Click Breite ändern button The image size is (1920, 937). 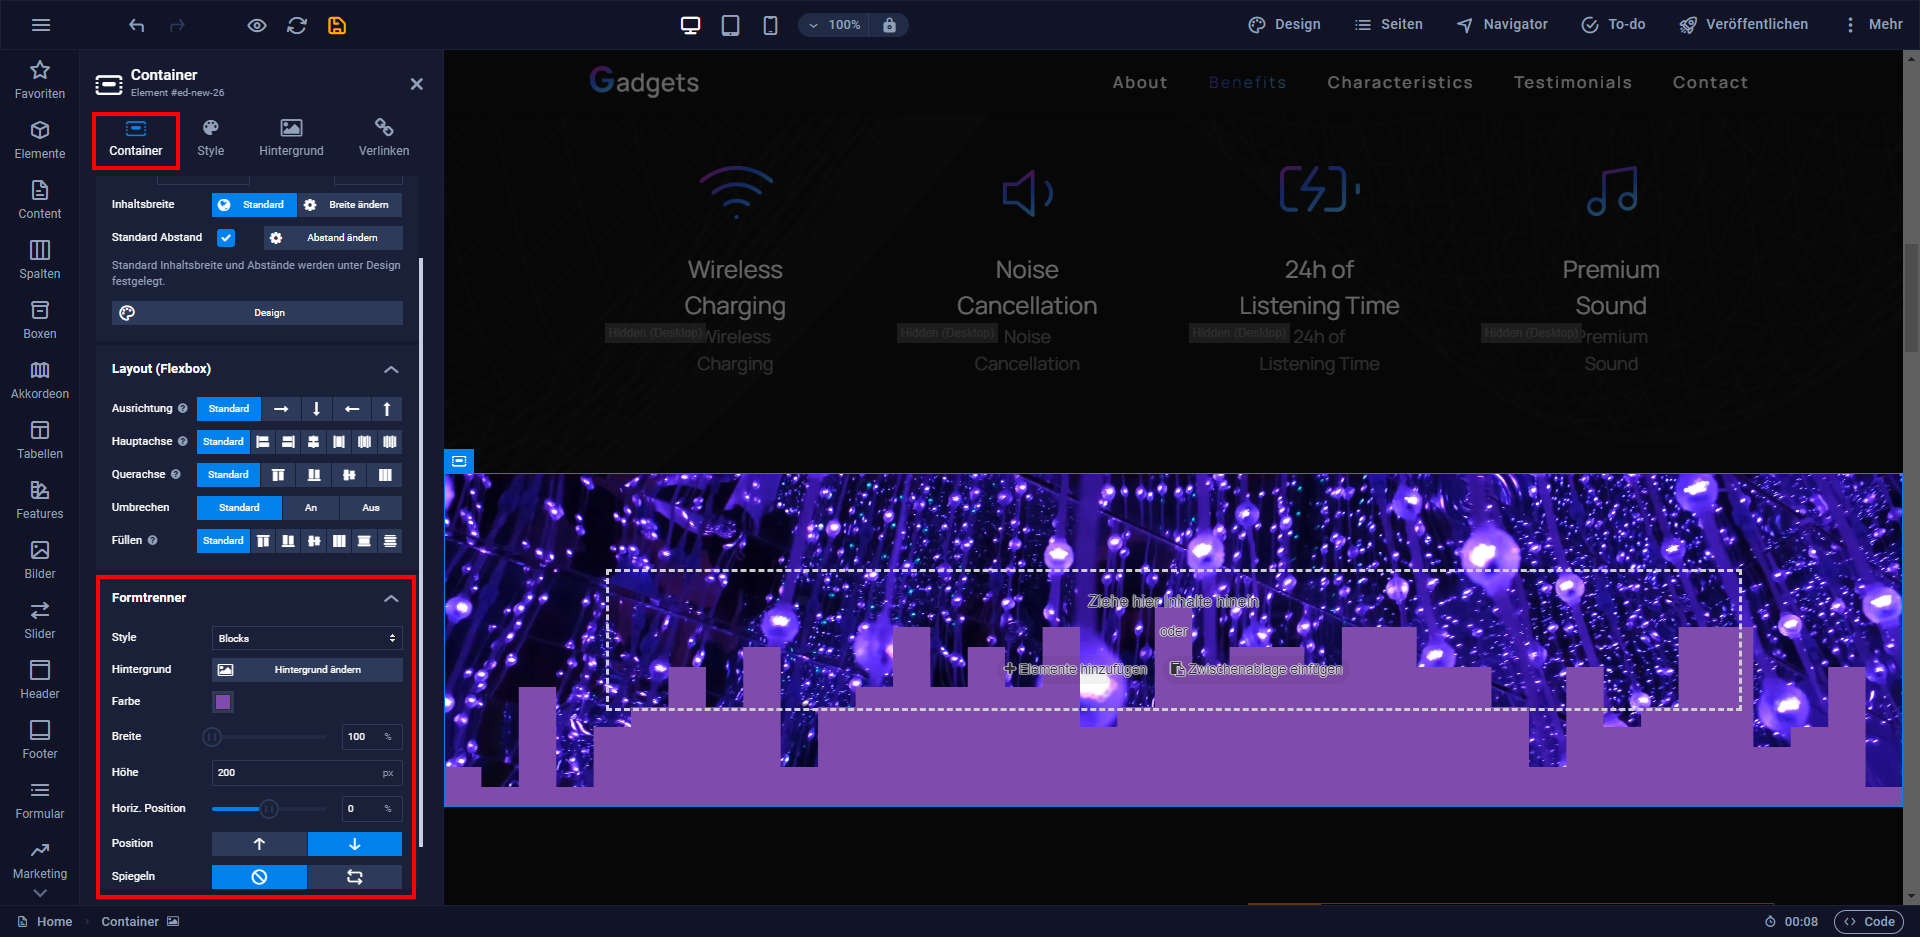350,205
